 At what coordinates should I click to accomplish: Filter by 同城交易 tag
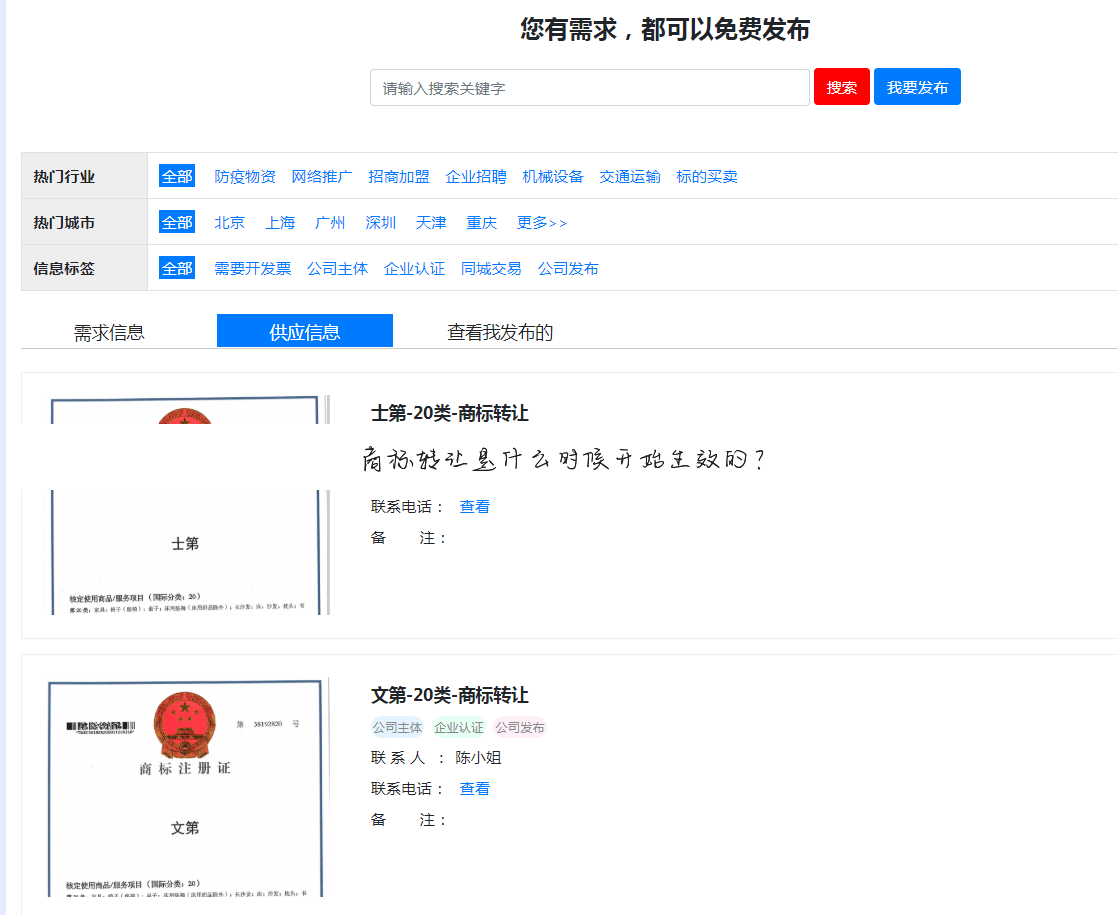point(491,268)
